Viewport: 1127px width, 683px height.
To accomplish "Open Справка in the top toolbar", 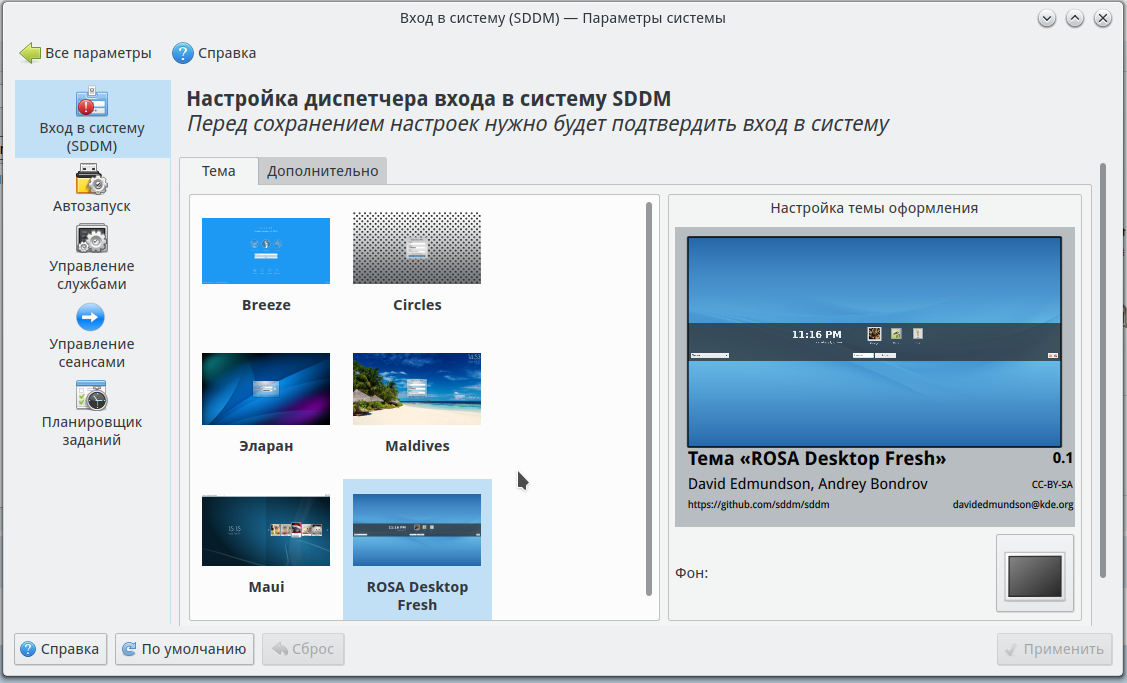I will coord(214,53).
